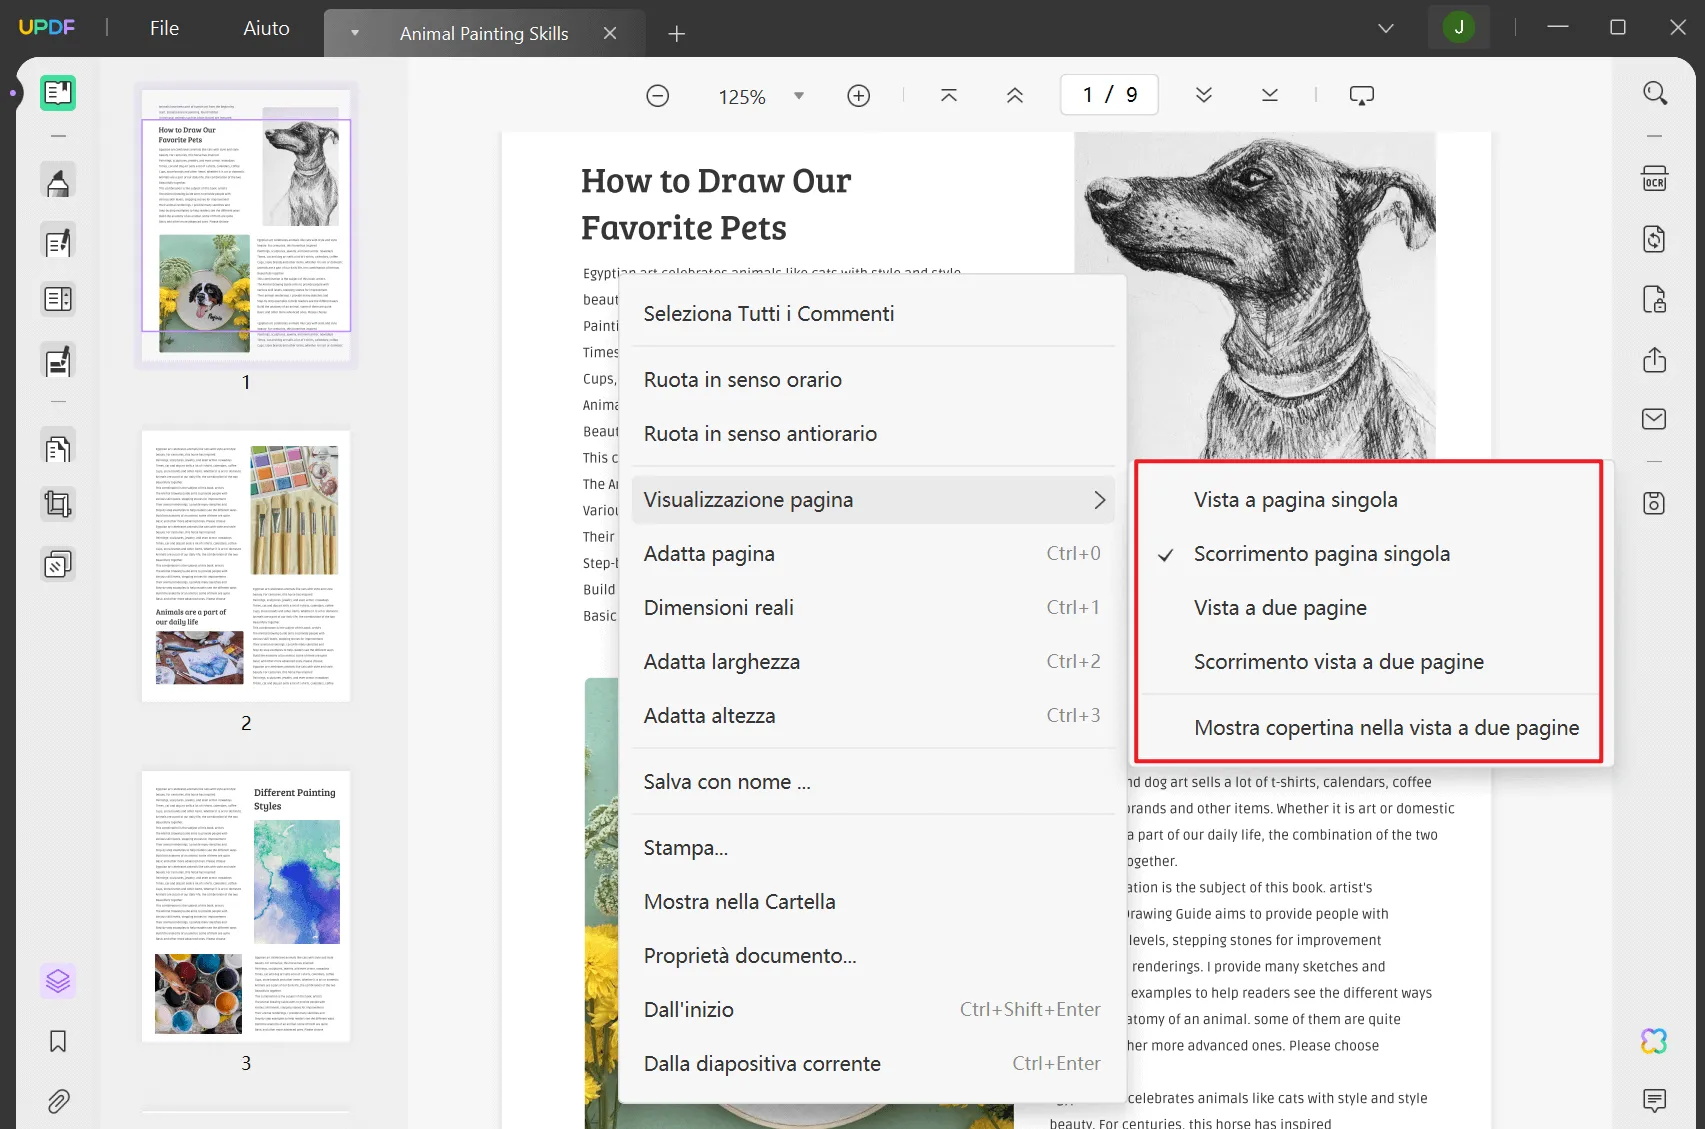Open the user account avatar J
1705x1129 pixels.
[1459, 28]
